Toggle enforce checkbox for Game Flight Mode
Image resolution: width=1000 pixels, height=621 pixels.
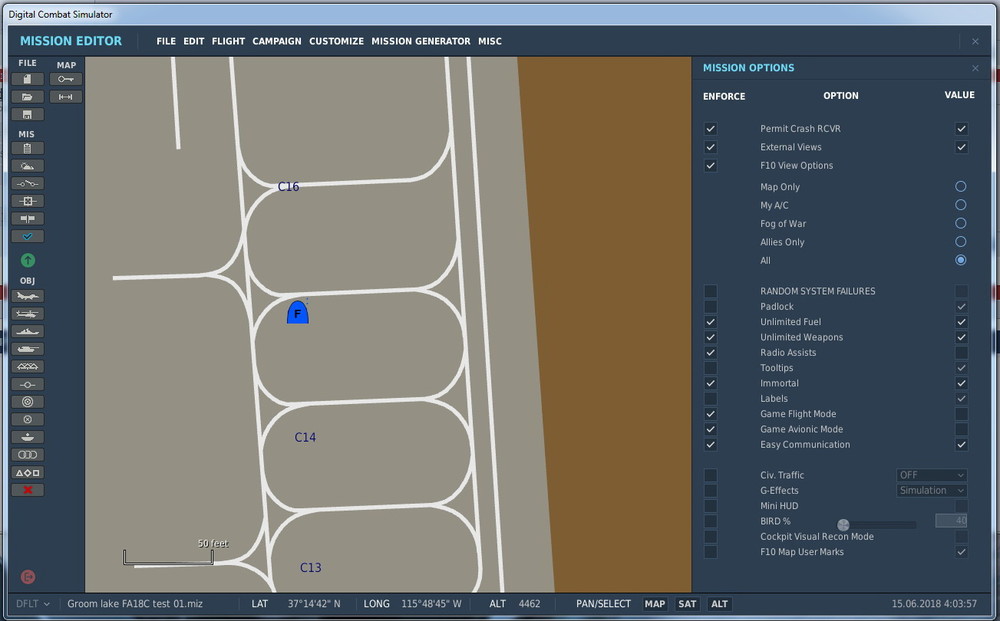coord(710,414)
